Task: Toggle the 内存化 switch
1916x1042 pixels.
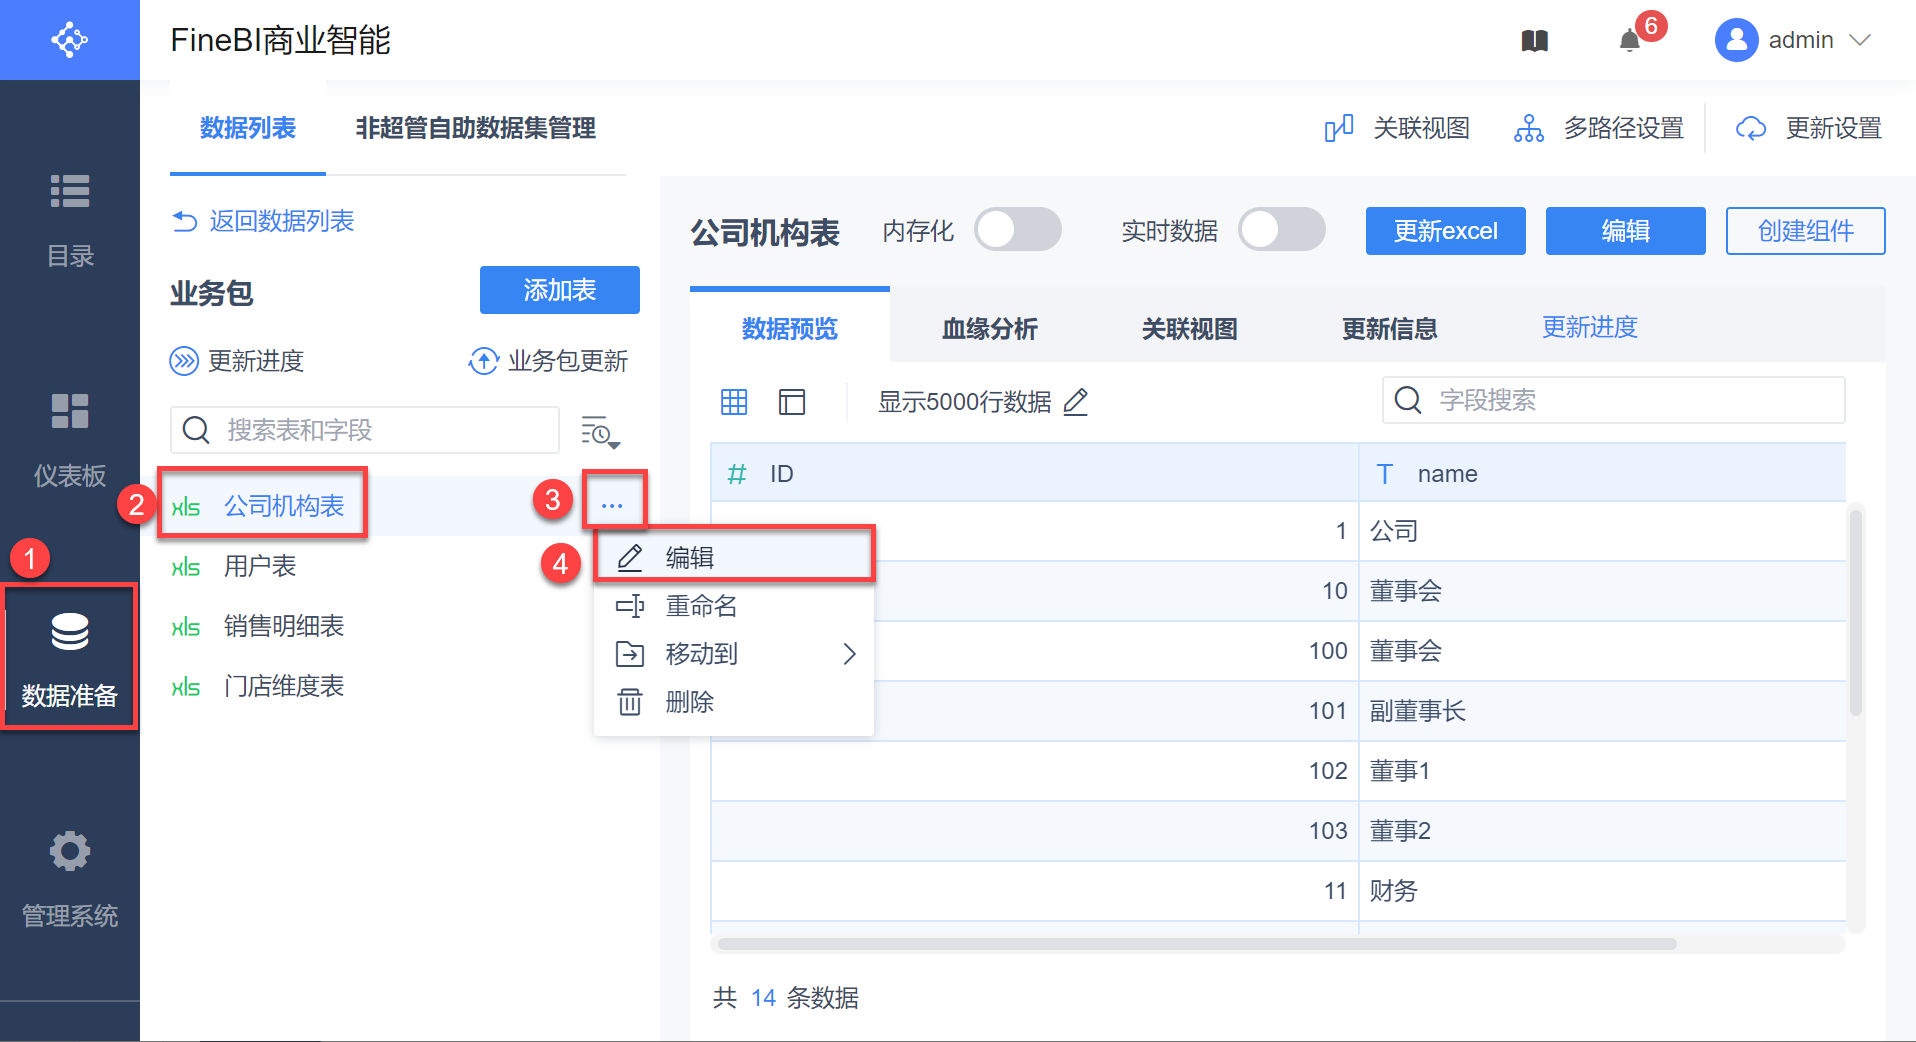Action: [x=1018, y=230]
